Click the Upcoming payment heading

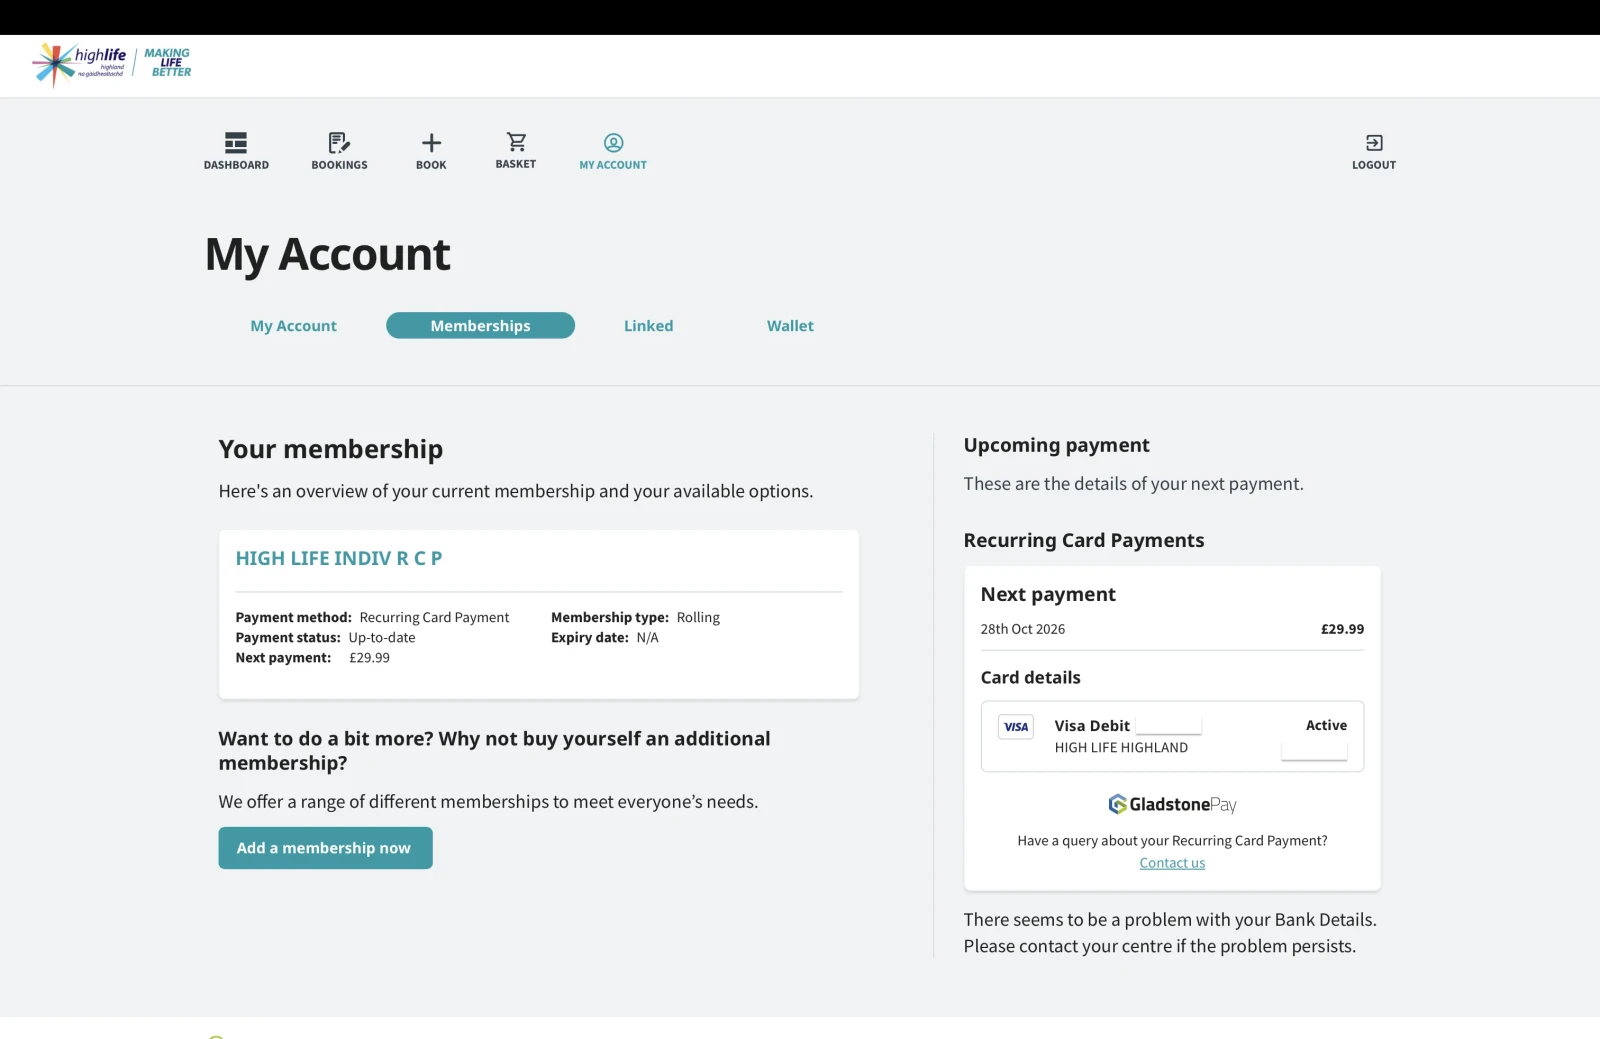click(x=1057, y=445)
